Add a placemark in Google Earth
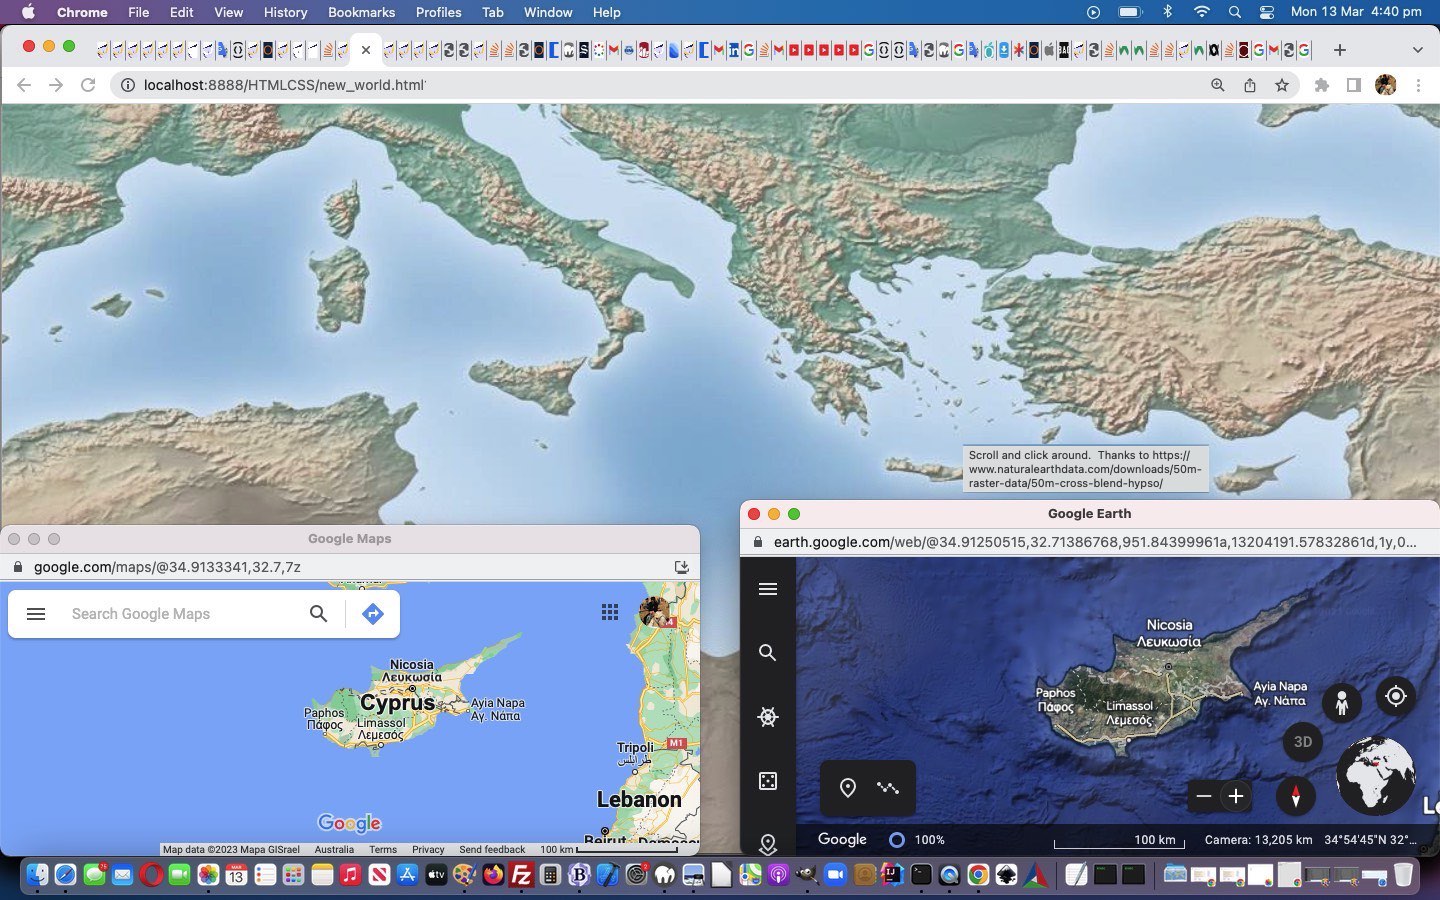 848,788
